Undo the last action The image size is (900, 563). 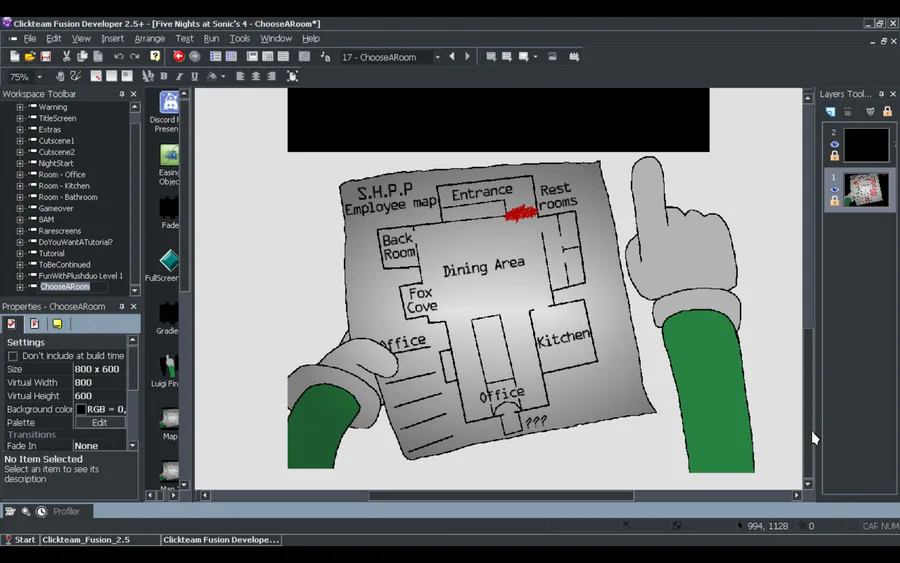tap(119, 56)
